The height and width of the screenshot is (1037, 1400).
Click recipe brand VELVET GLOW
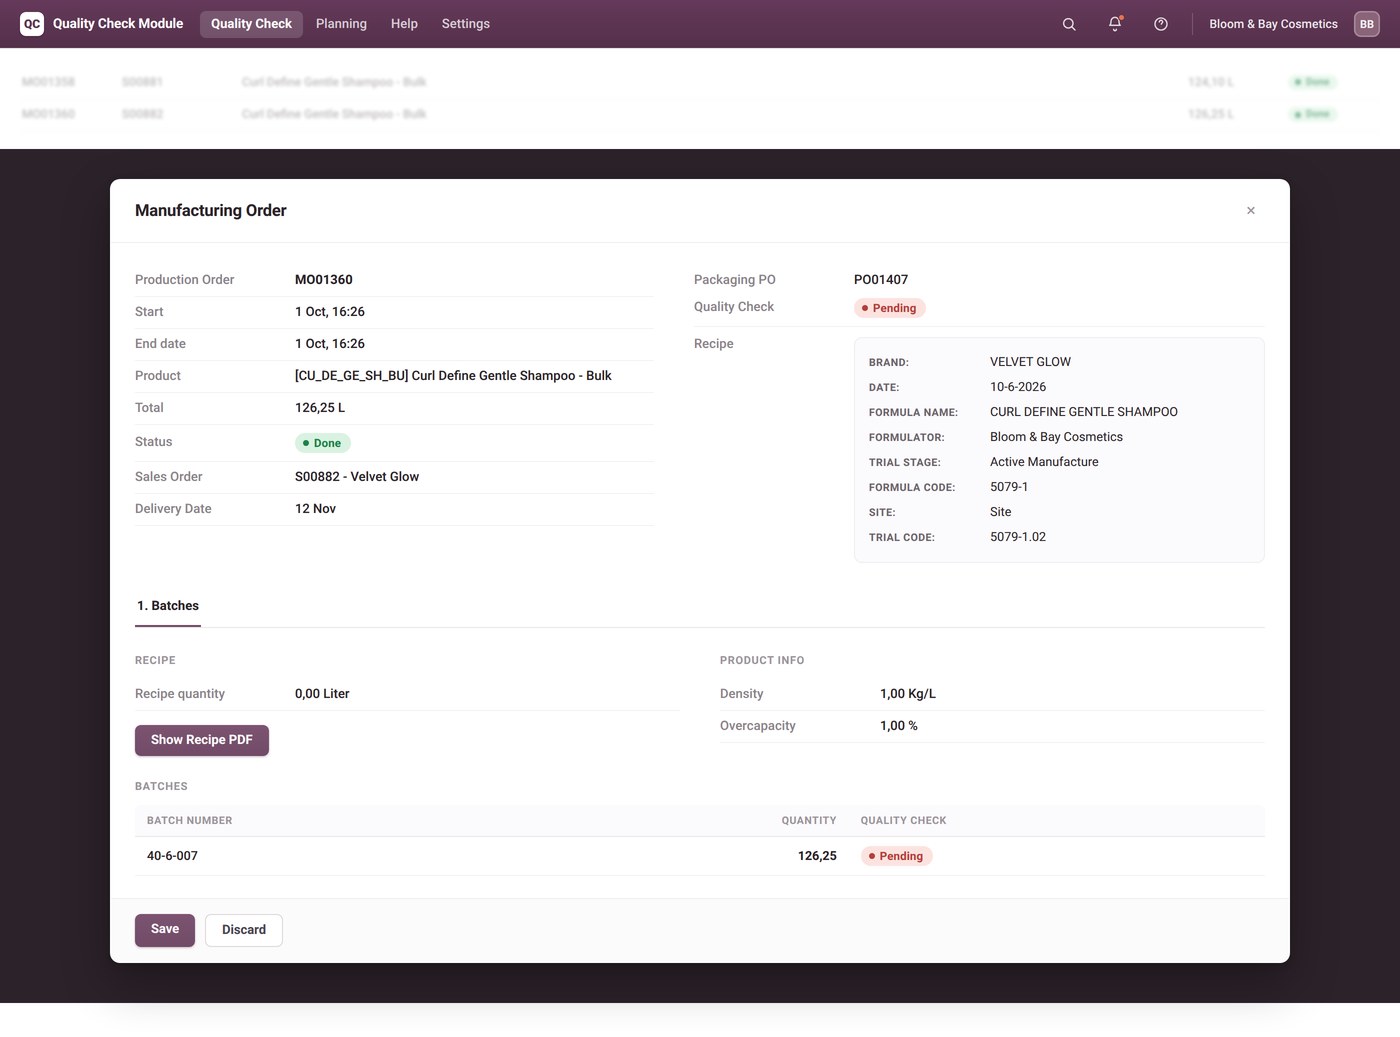coord(1030,362)
